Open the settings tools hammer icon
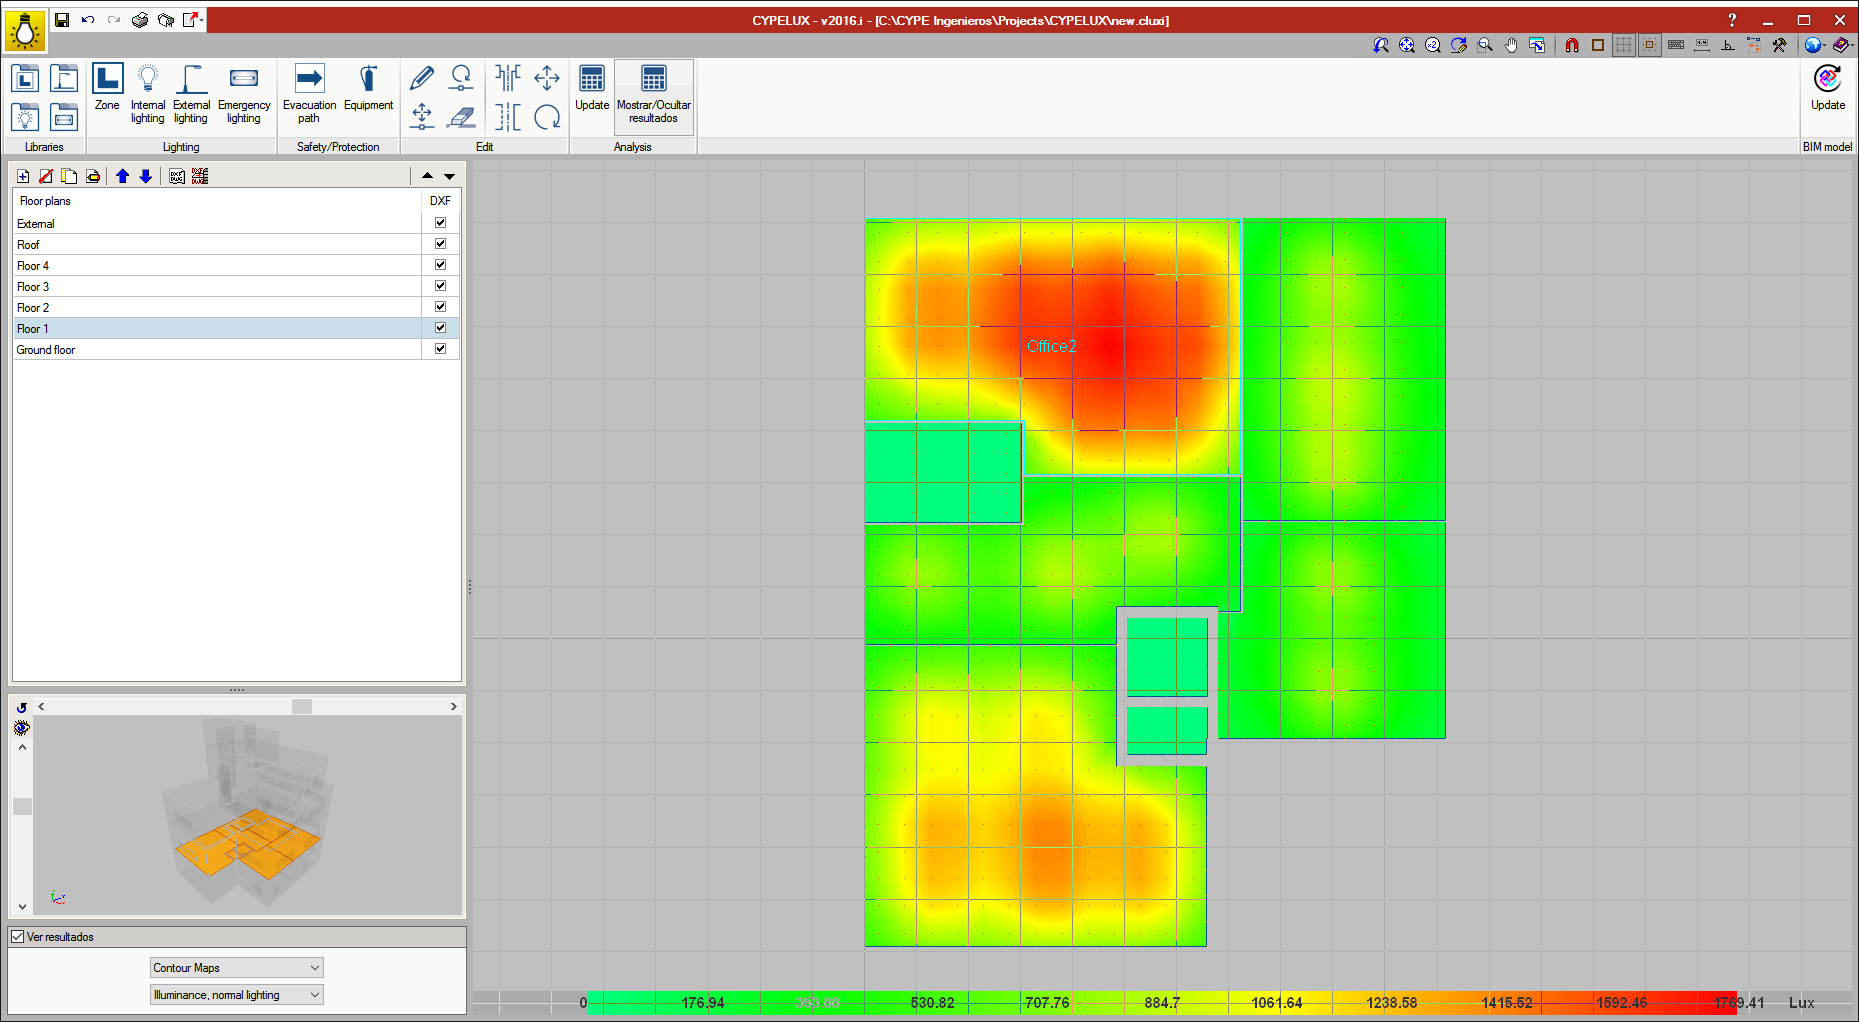Image resolution: width=1859 pixels, height=1022 pixels. point(1779,45)
